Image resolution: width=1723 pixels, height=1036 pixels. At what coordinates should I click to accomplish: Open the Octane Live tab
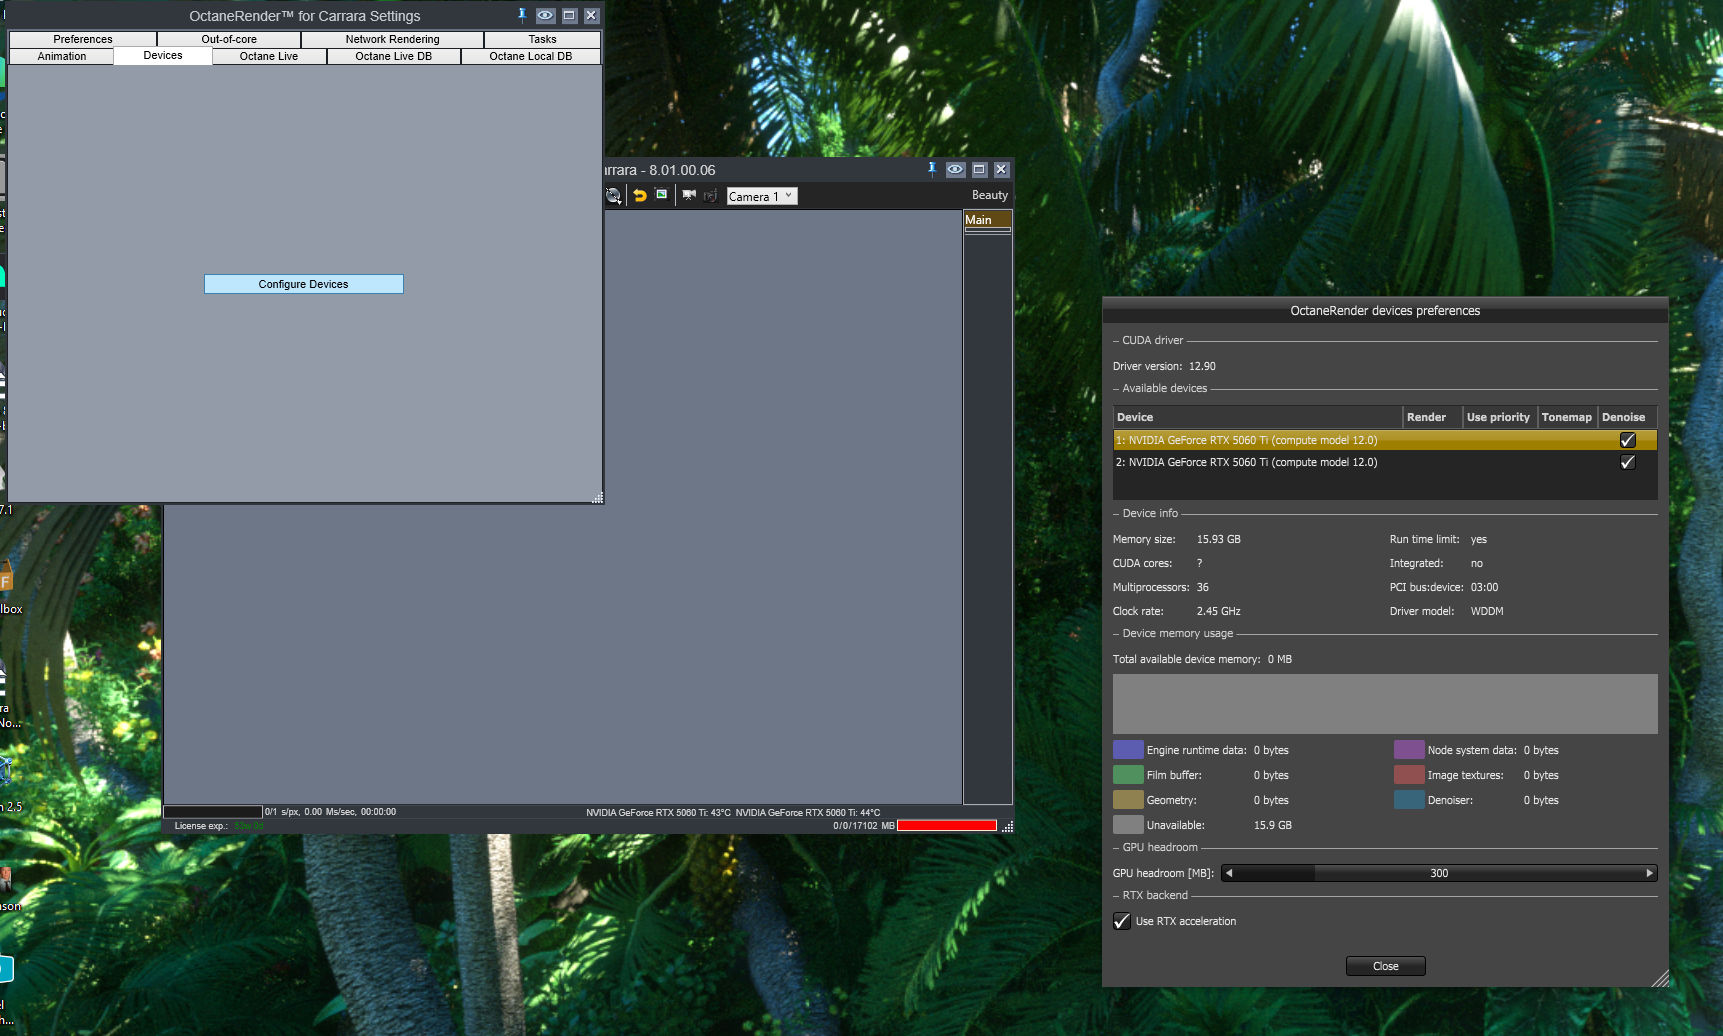(269, 56)
